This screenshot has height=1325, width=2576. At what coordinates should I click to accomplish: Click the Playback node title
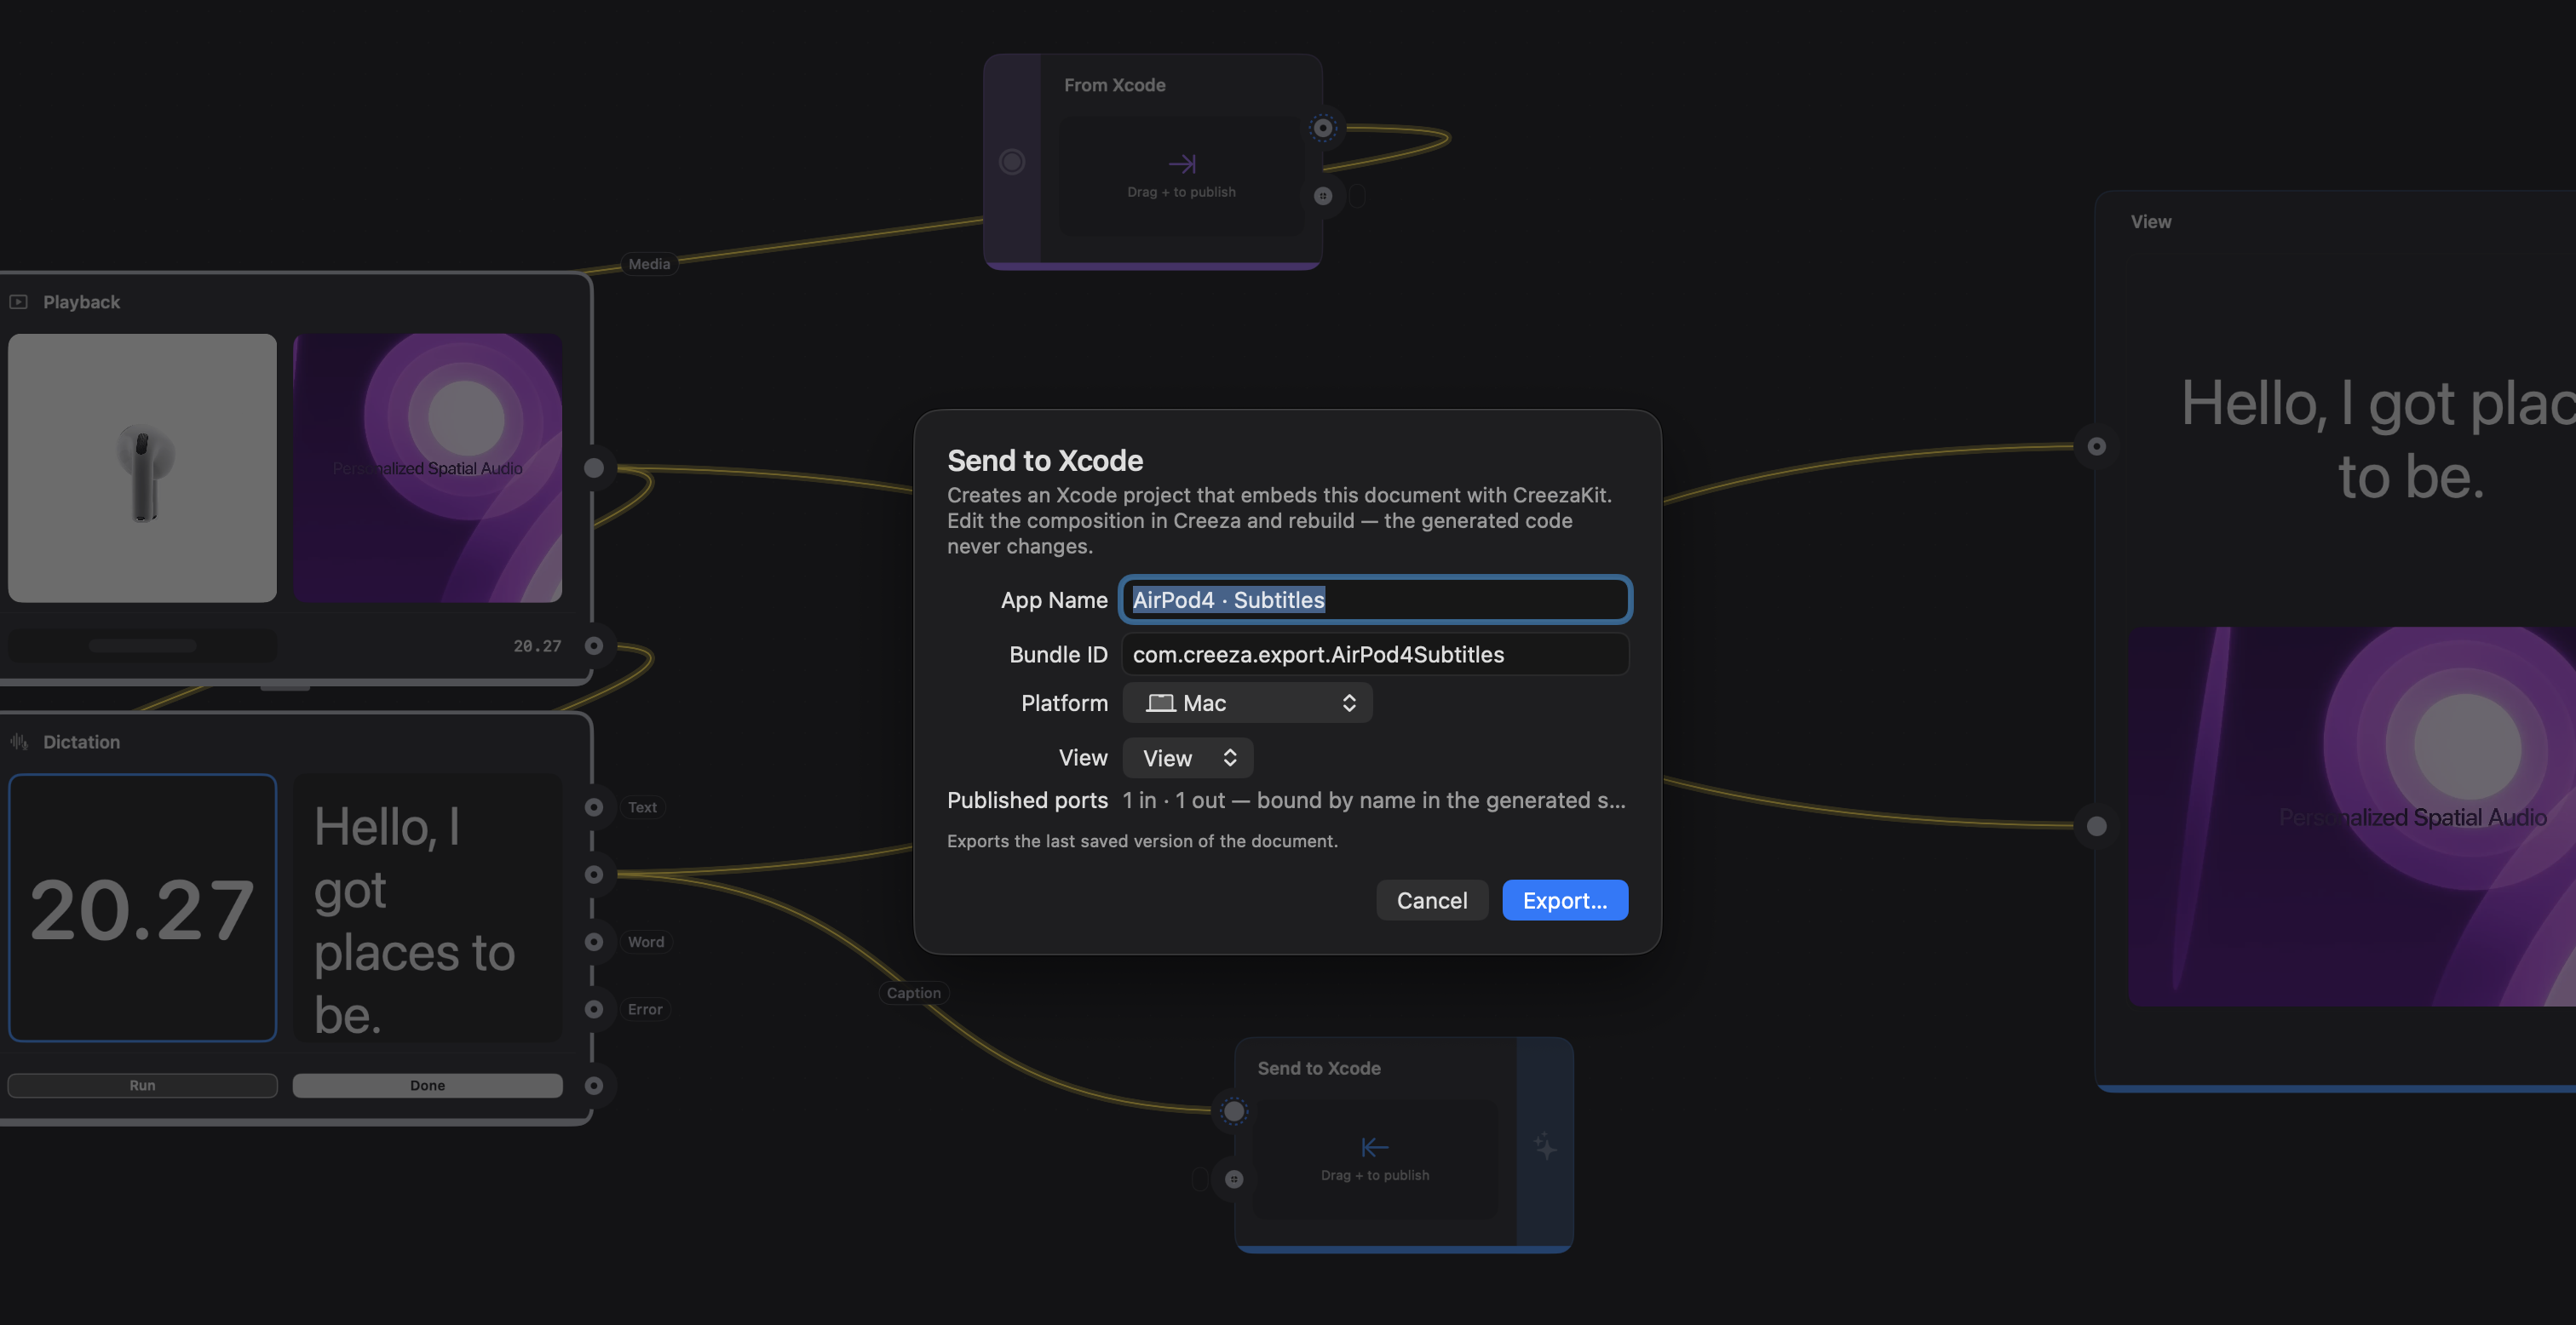[x=81, y=302]
